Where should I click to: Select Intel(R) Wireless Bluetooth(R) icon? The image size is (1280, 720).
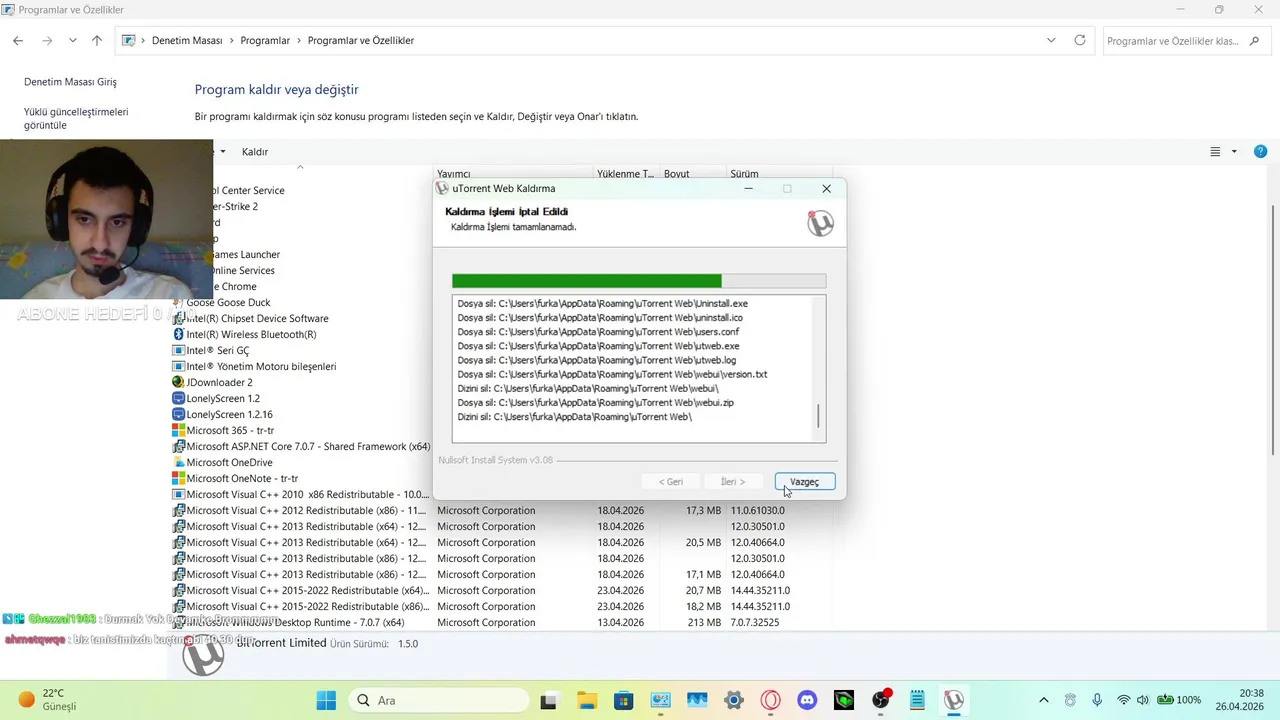coord(178,334)
